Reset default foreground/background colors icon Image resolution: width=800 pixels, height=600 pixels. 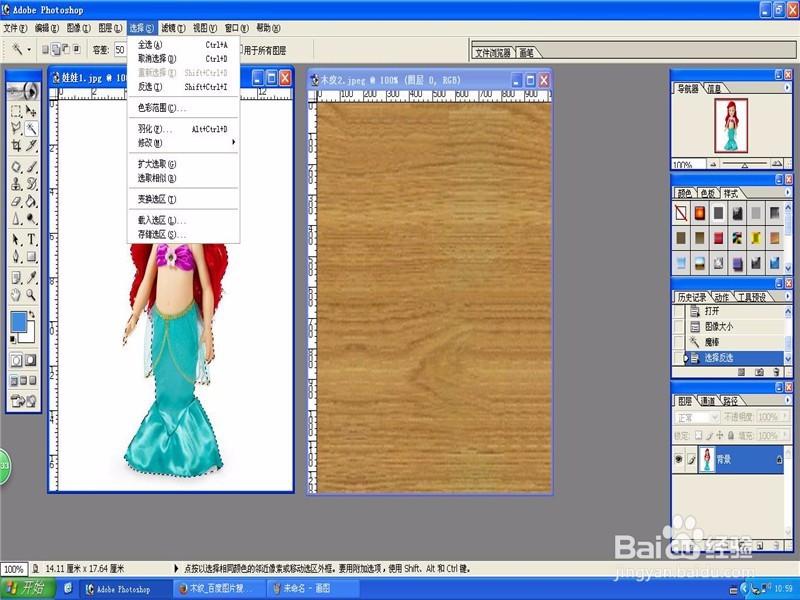14,339
